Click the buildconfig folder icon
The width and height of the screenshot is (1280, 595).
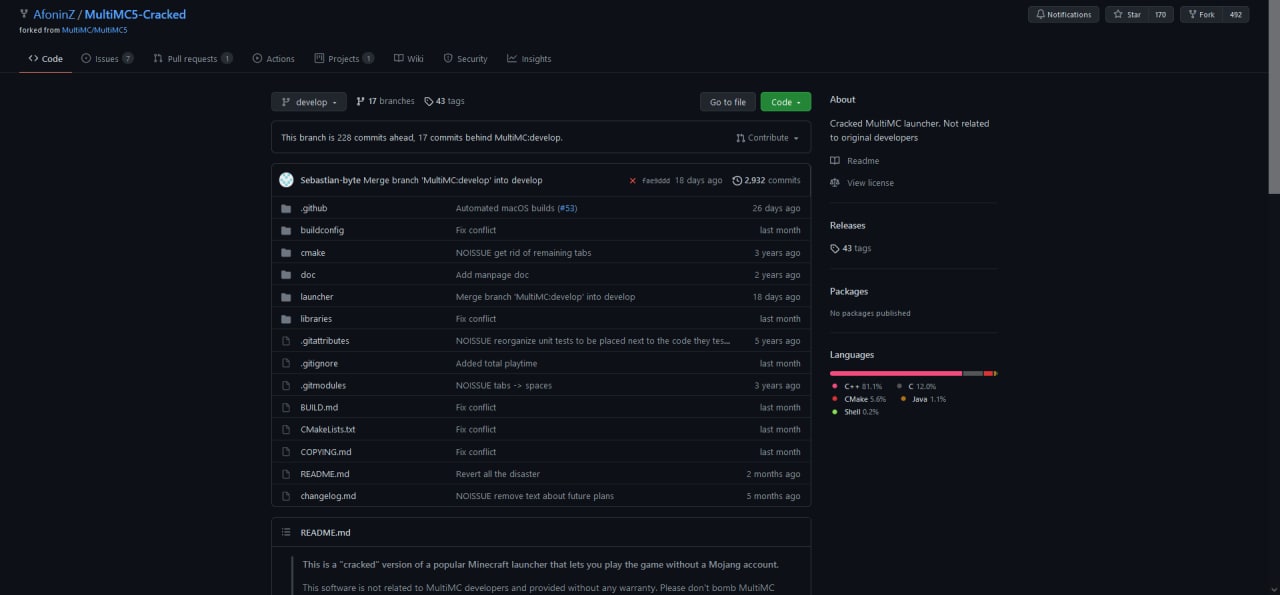tap(286, 230)
